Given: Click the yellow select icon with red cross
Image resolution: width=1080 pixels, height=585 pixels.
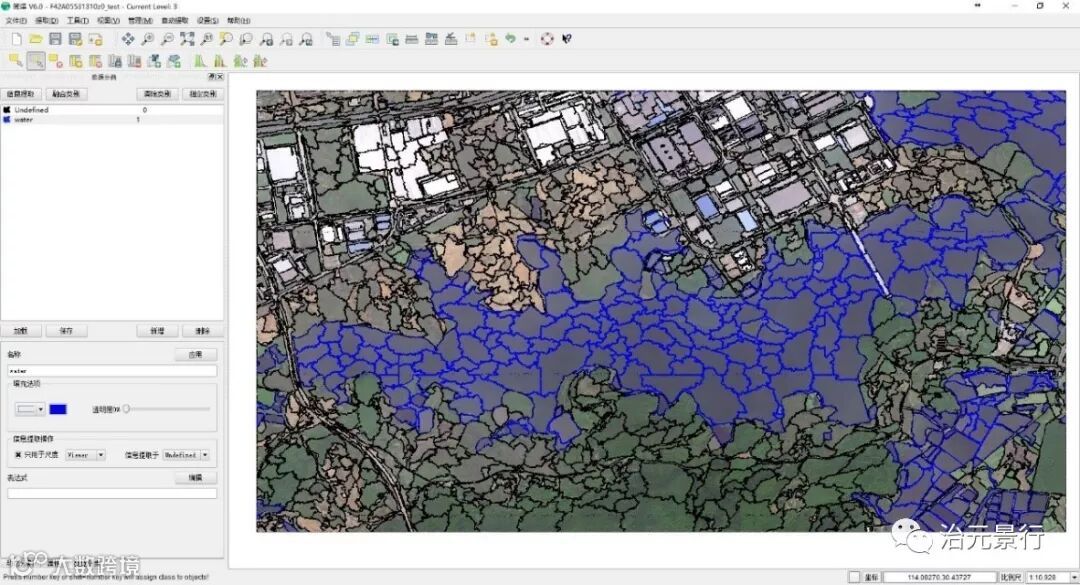Looking at the screenshot, I should (56, 61).
